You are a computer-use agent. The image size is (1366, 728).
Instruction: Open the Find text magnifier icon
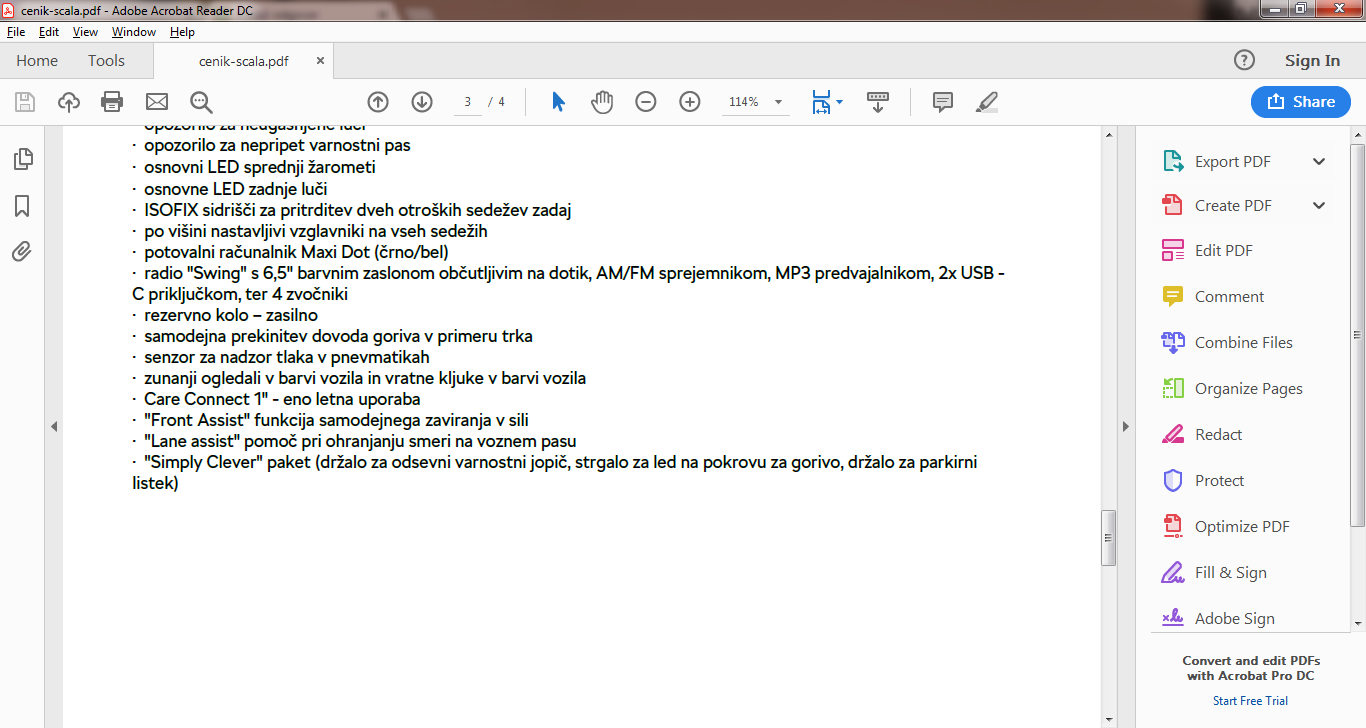pos(201,101)
